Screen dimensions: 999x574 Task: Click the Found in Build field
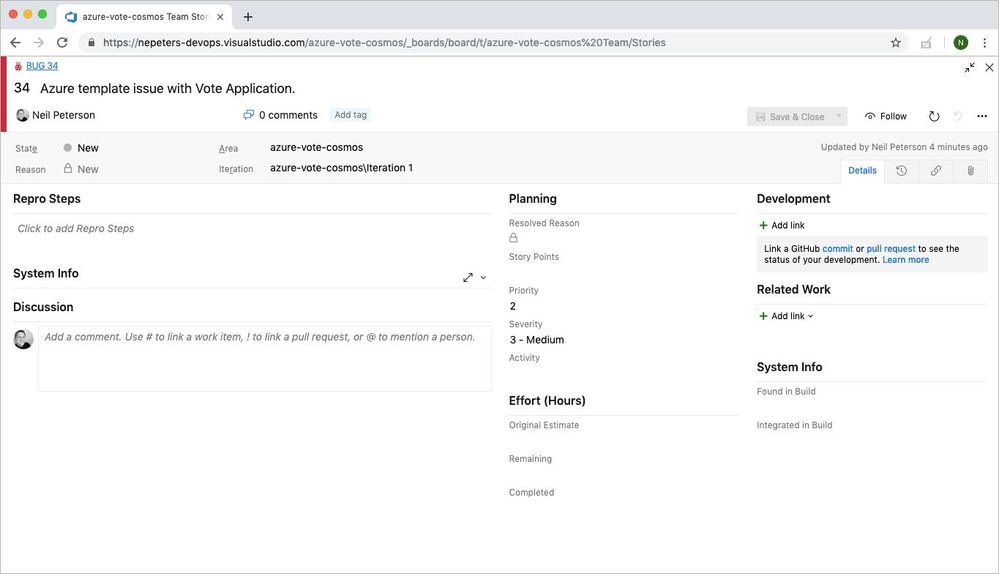click(872, 407)
